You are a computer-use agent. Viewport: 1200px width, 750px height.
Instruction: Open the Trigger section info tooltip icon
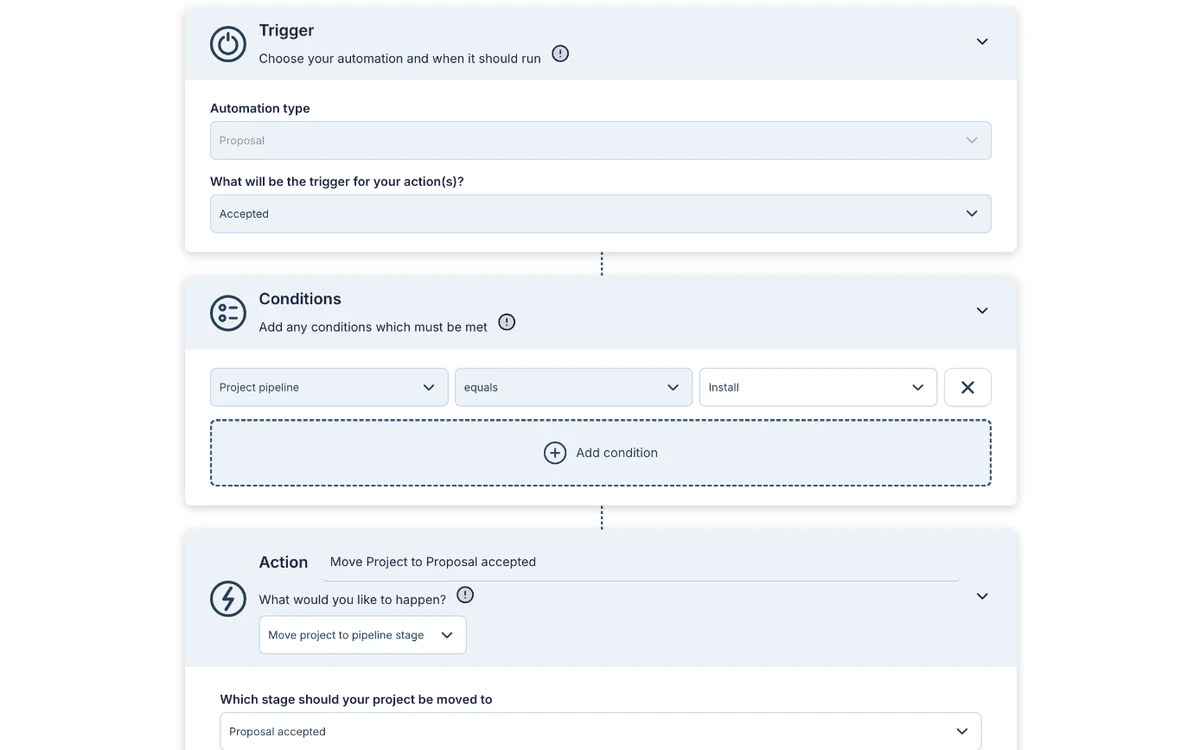click(x=560, y=54)
